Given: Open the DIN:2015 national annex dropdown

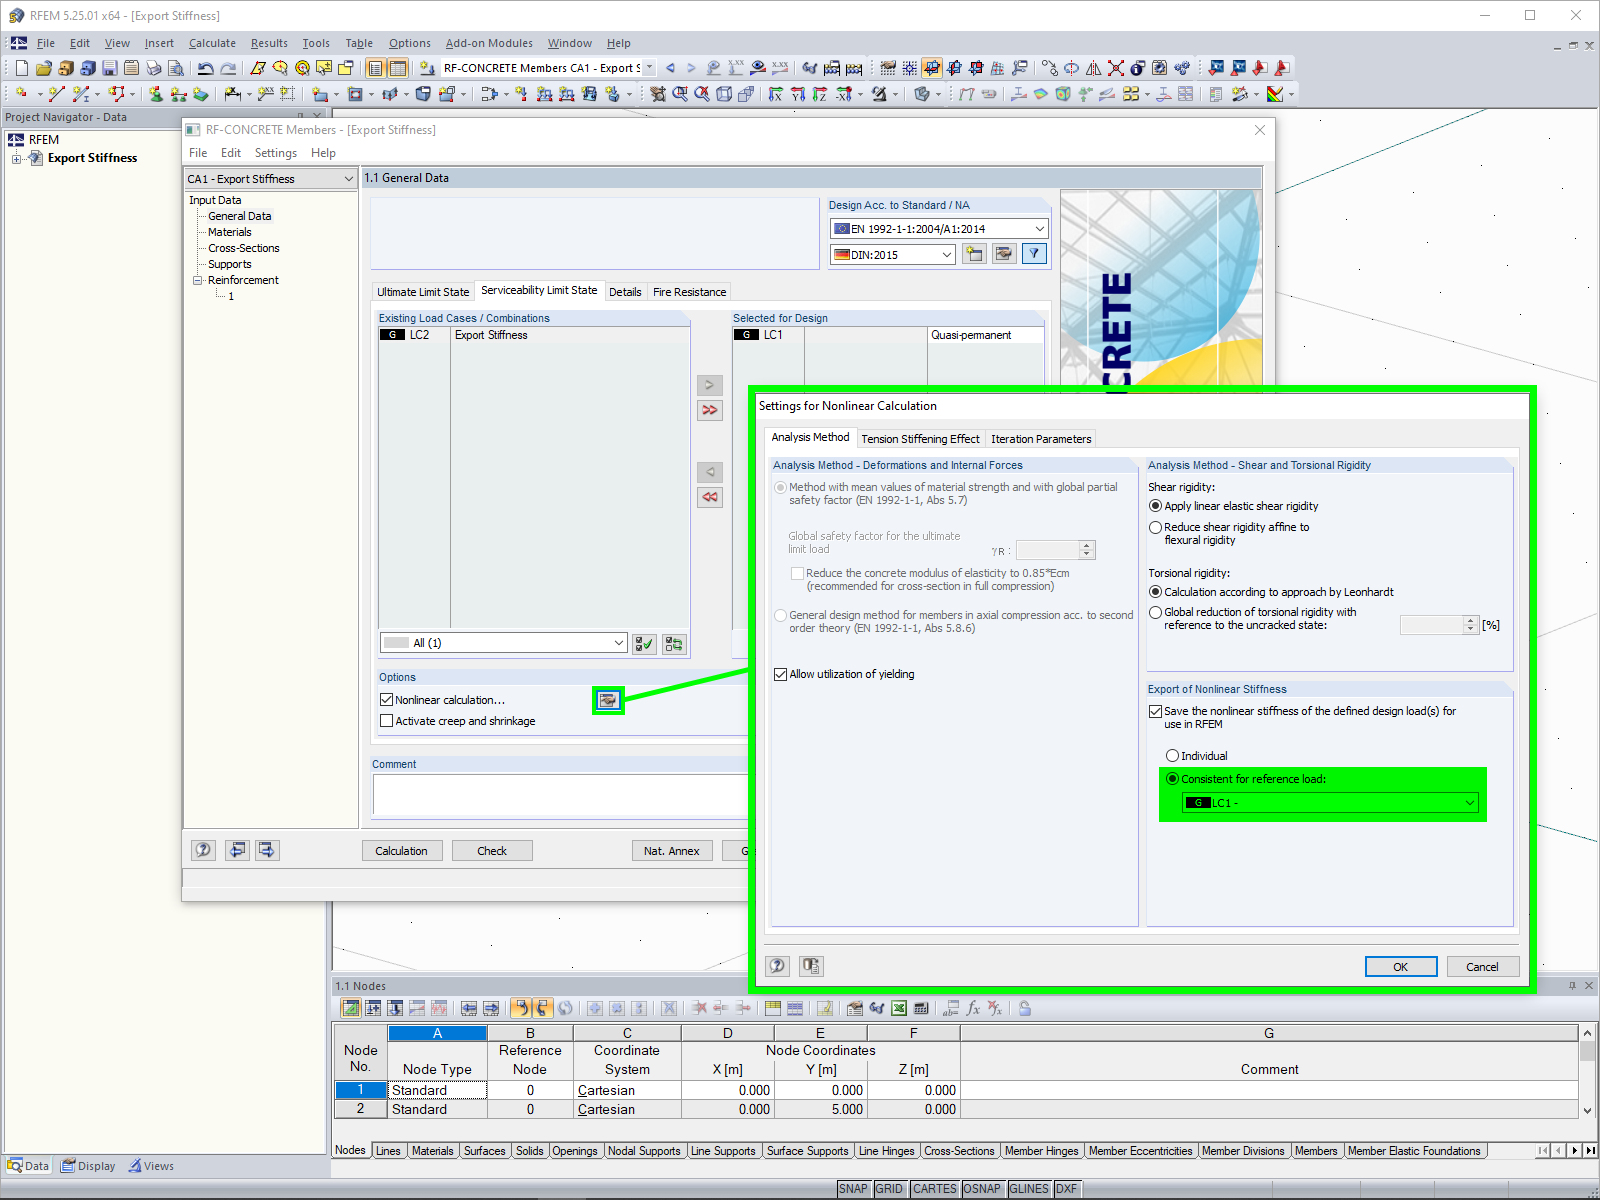Looking at the screenshot, I should click(x=893, y=255).
